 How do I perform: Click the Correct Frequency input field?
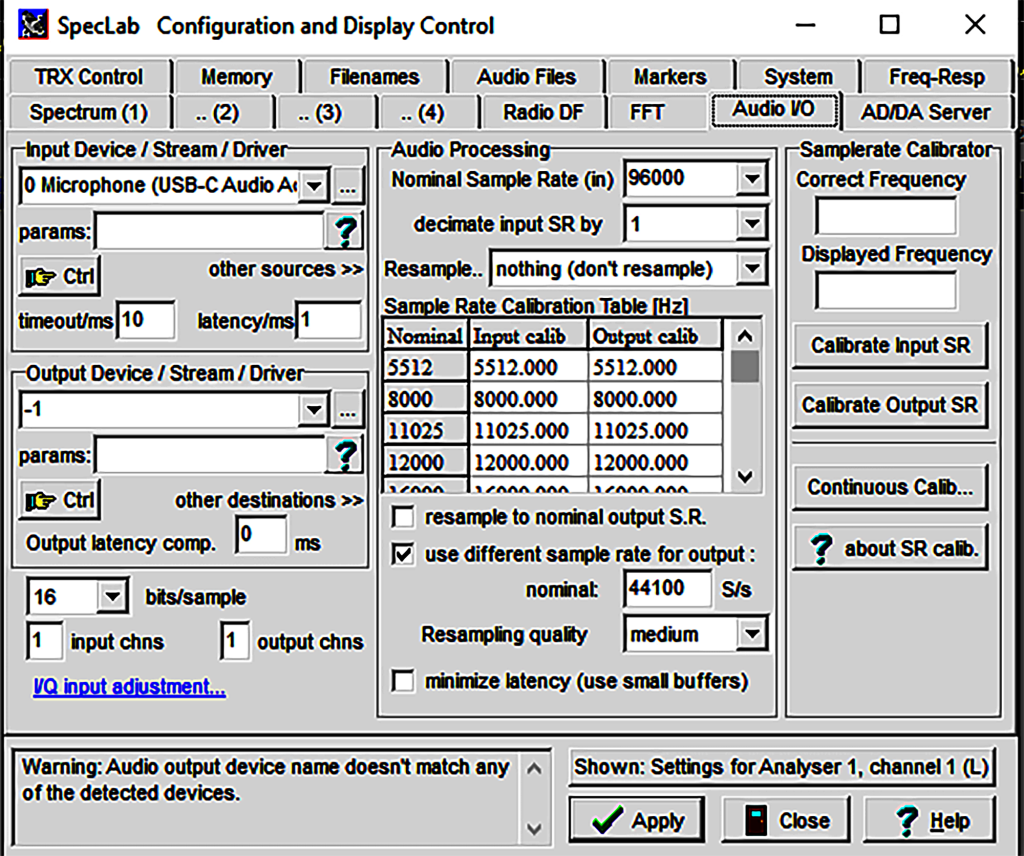[x=885, y=217]
